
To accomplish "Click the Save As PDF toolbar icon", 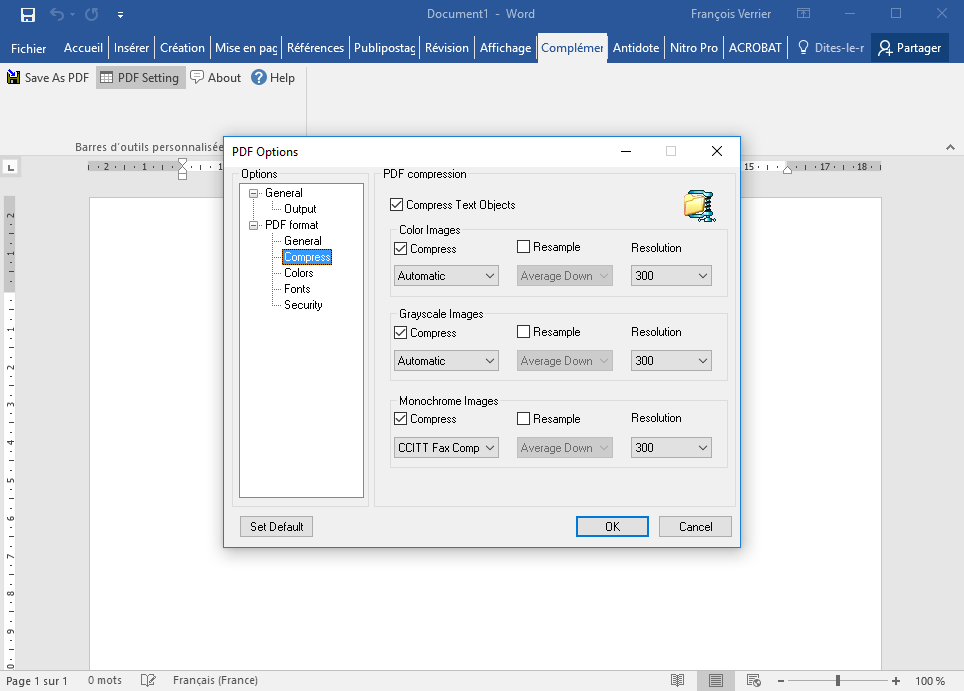I will coord(14,78).
